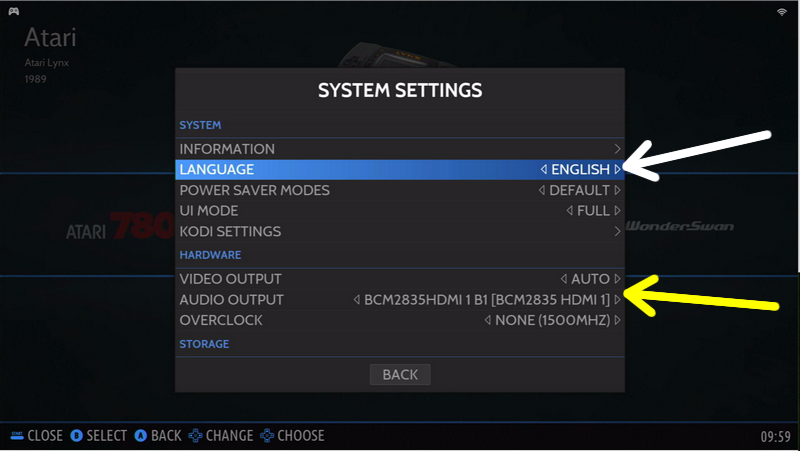
Task: Switch Language to next option with right arrow
Action: 617,169
